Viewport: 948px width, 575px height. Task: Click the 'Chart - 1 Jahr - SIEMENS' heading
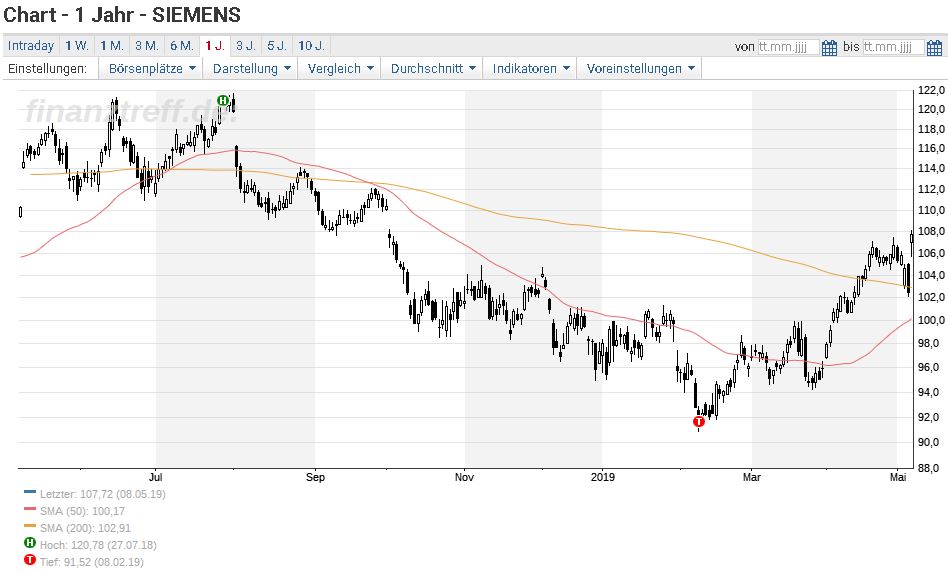point(122,15)
